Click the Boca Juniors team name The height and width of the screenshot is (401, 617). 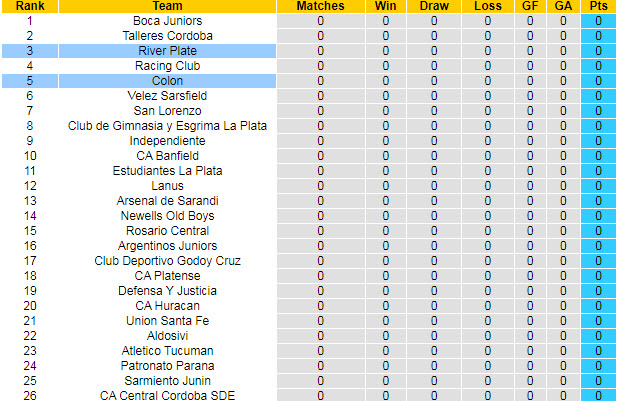(x=167, y=21)
